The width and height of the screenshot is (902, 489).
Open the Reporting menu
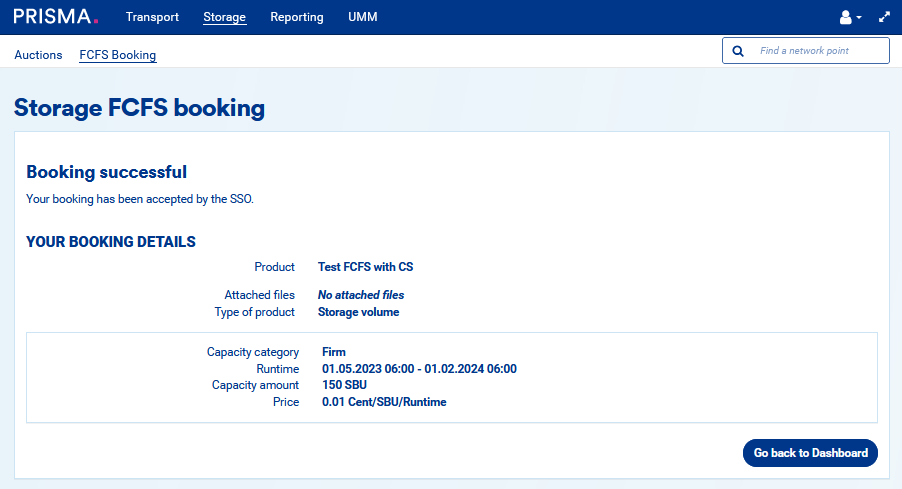[x=297, y=17]
